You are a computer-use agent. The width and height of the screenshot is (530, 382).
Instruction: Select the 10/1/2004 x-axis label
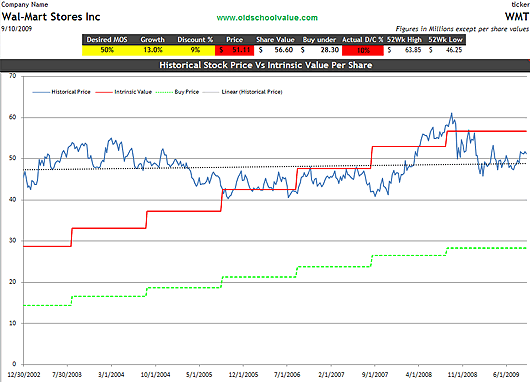pyautogui.click(x=155, y=375)
